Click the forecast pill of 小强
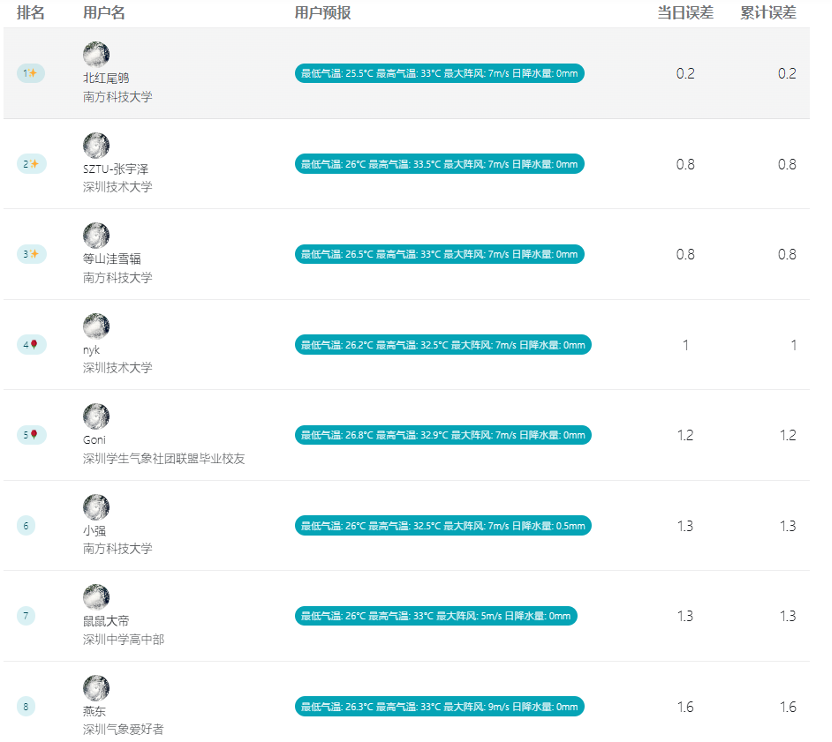The width and height of the screenshot is (832, 742). click(x=443, y=526)
